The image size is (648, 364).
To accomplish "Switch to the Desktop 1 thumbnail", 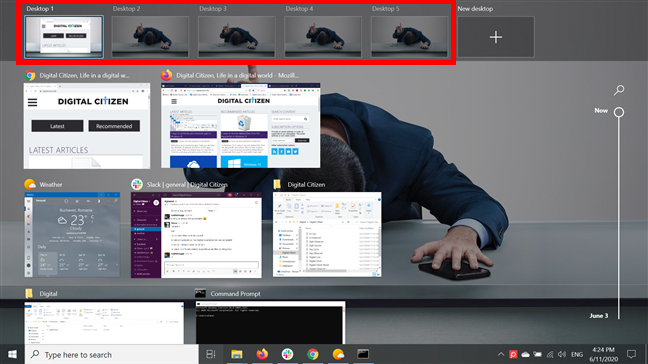I will click(64, 37).
